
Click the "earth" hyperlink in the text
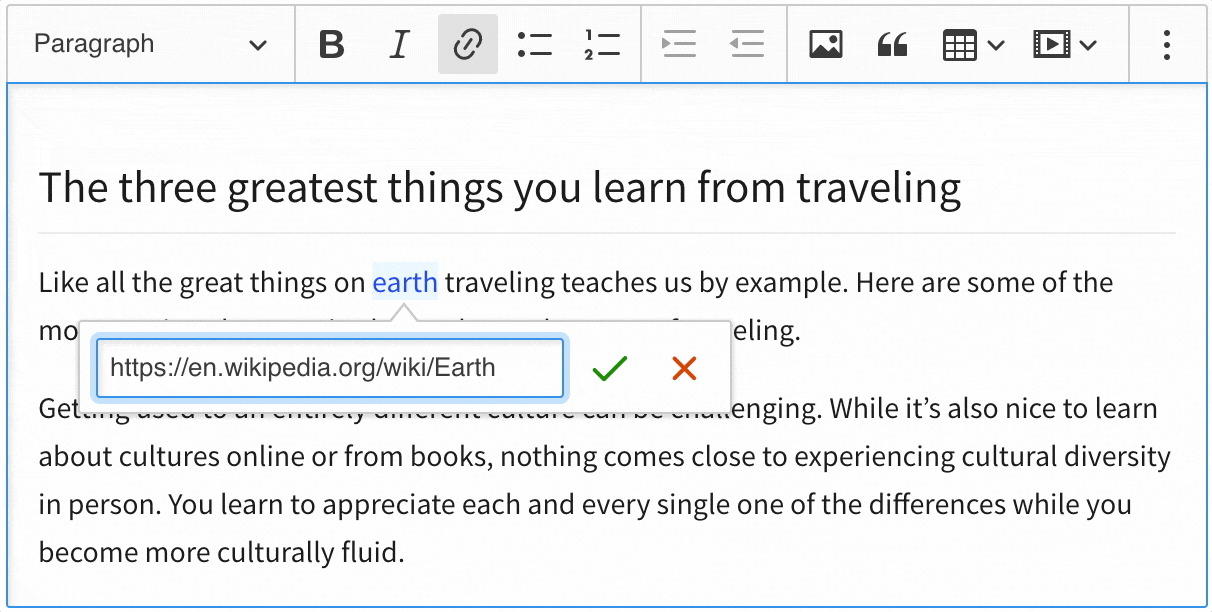(x=404, y=283)
